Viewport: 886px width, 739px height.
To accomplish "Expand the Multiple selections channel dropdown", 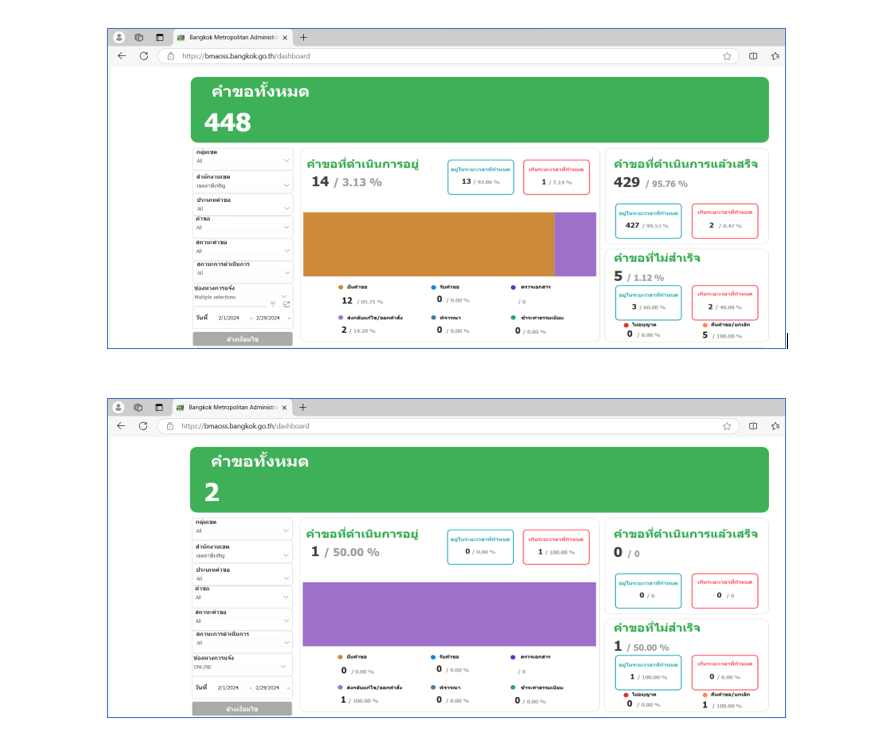I will [284, 296].
